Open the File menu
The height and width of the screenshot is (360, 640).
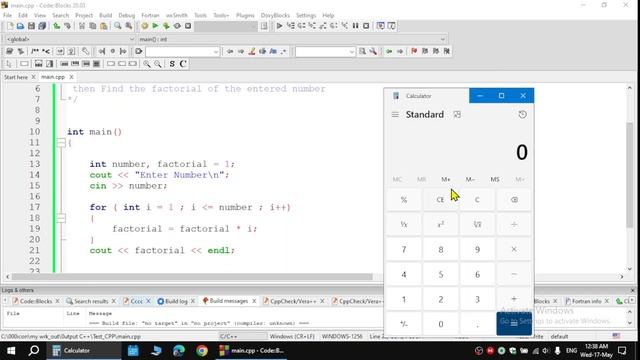tap(7, 15)
